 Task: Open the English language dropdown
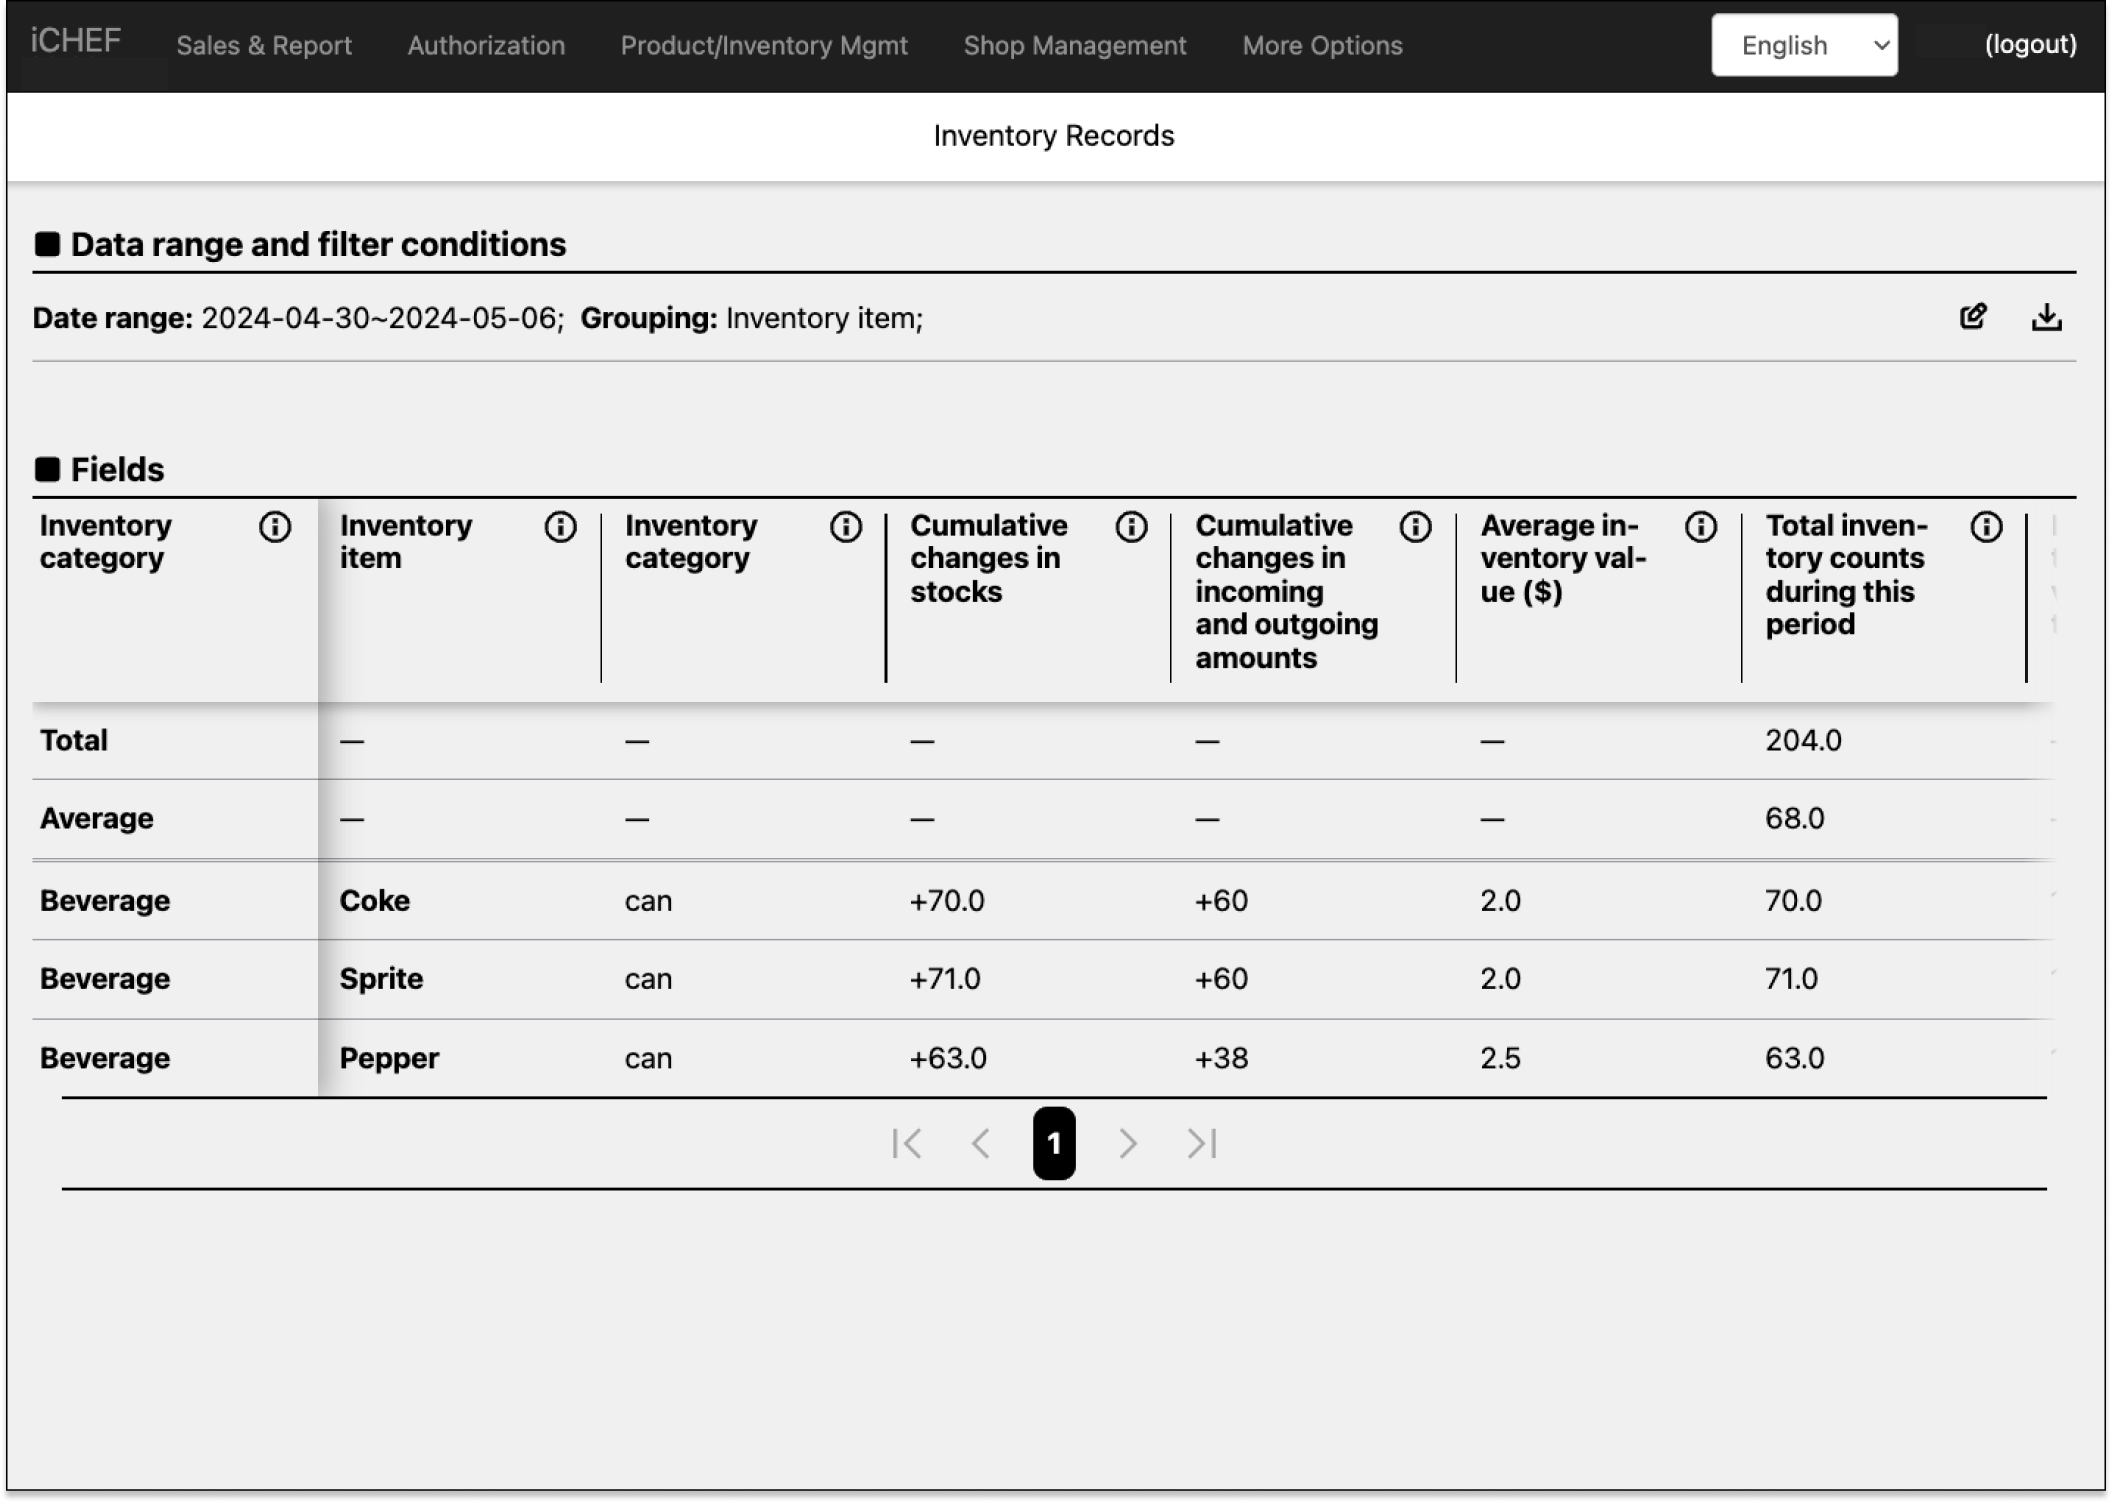click(1804, 45)
